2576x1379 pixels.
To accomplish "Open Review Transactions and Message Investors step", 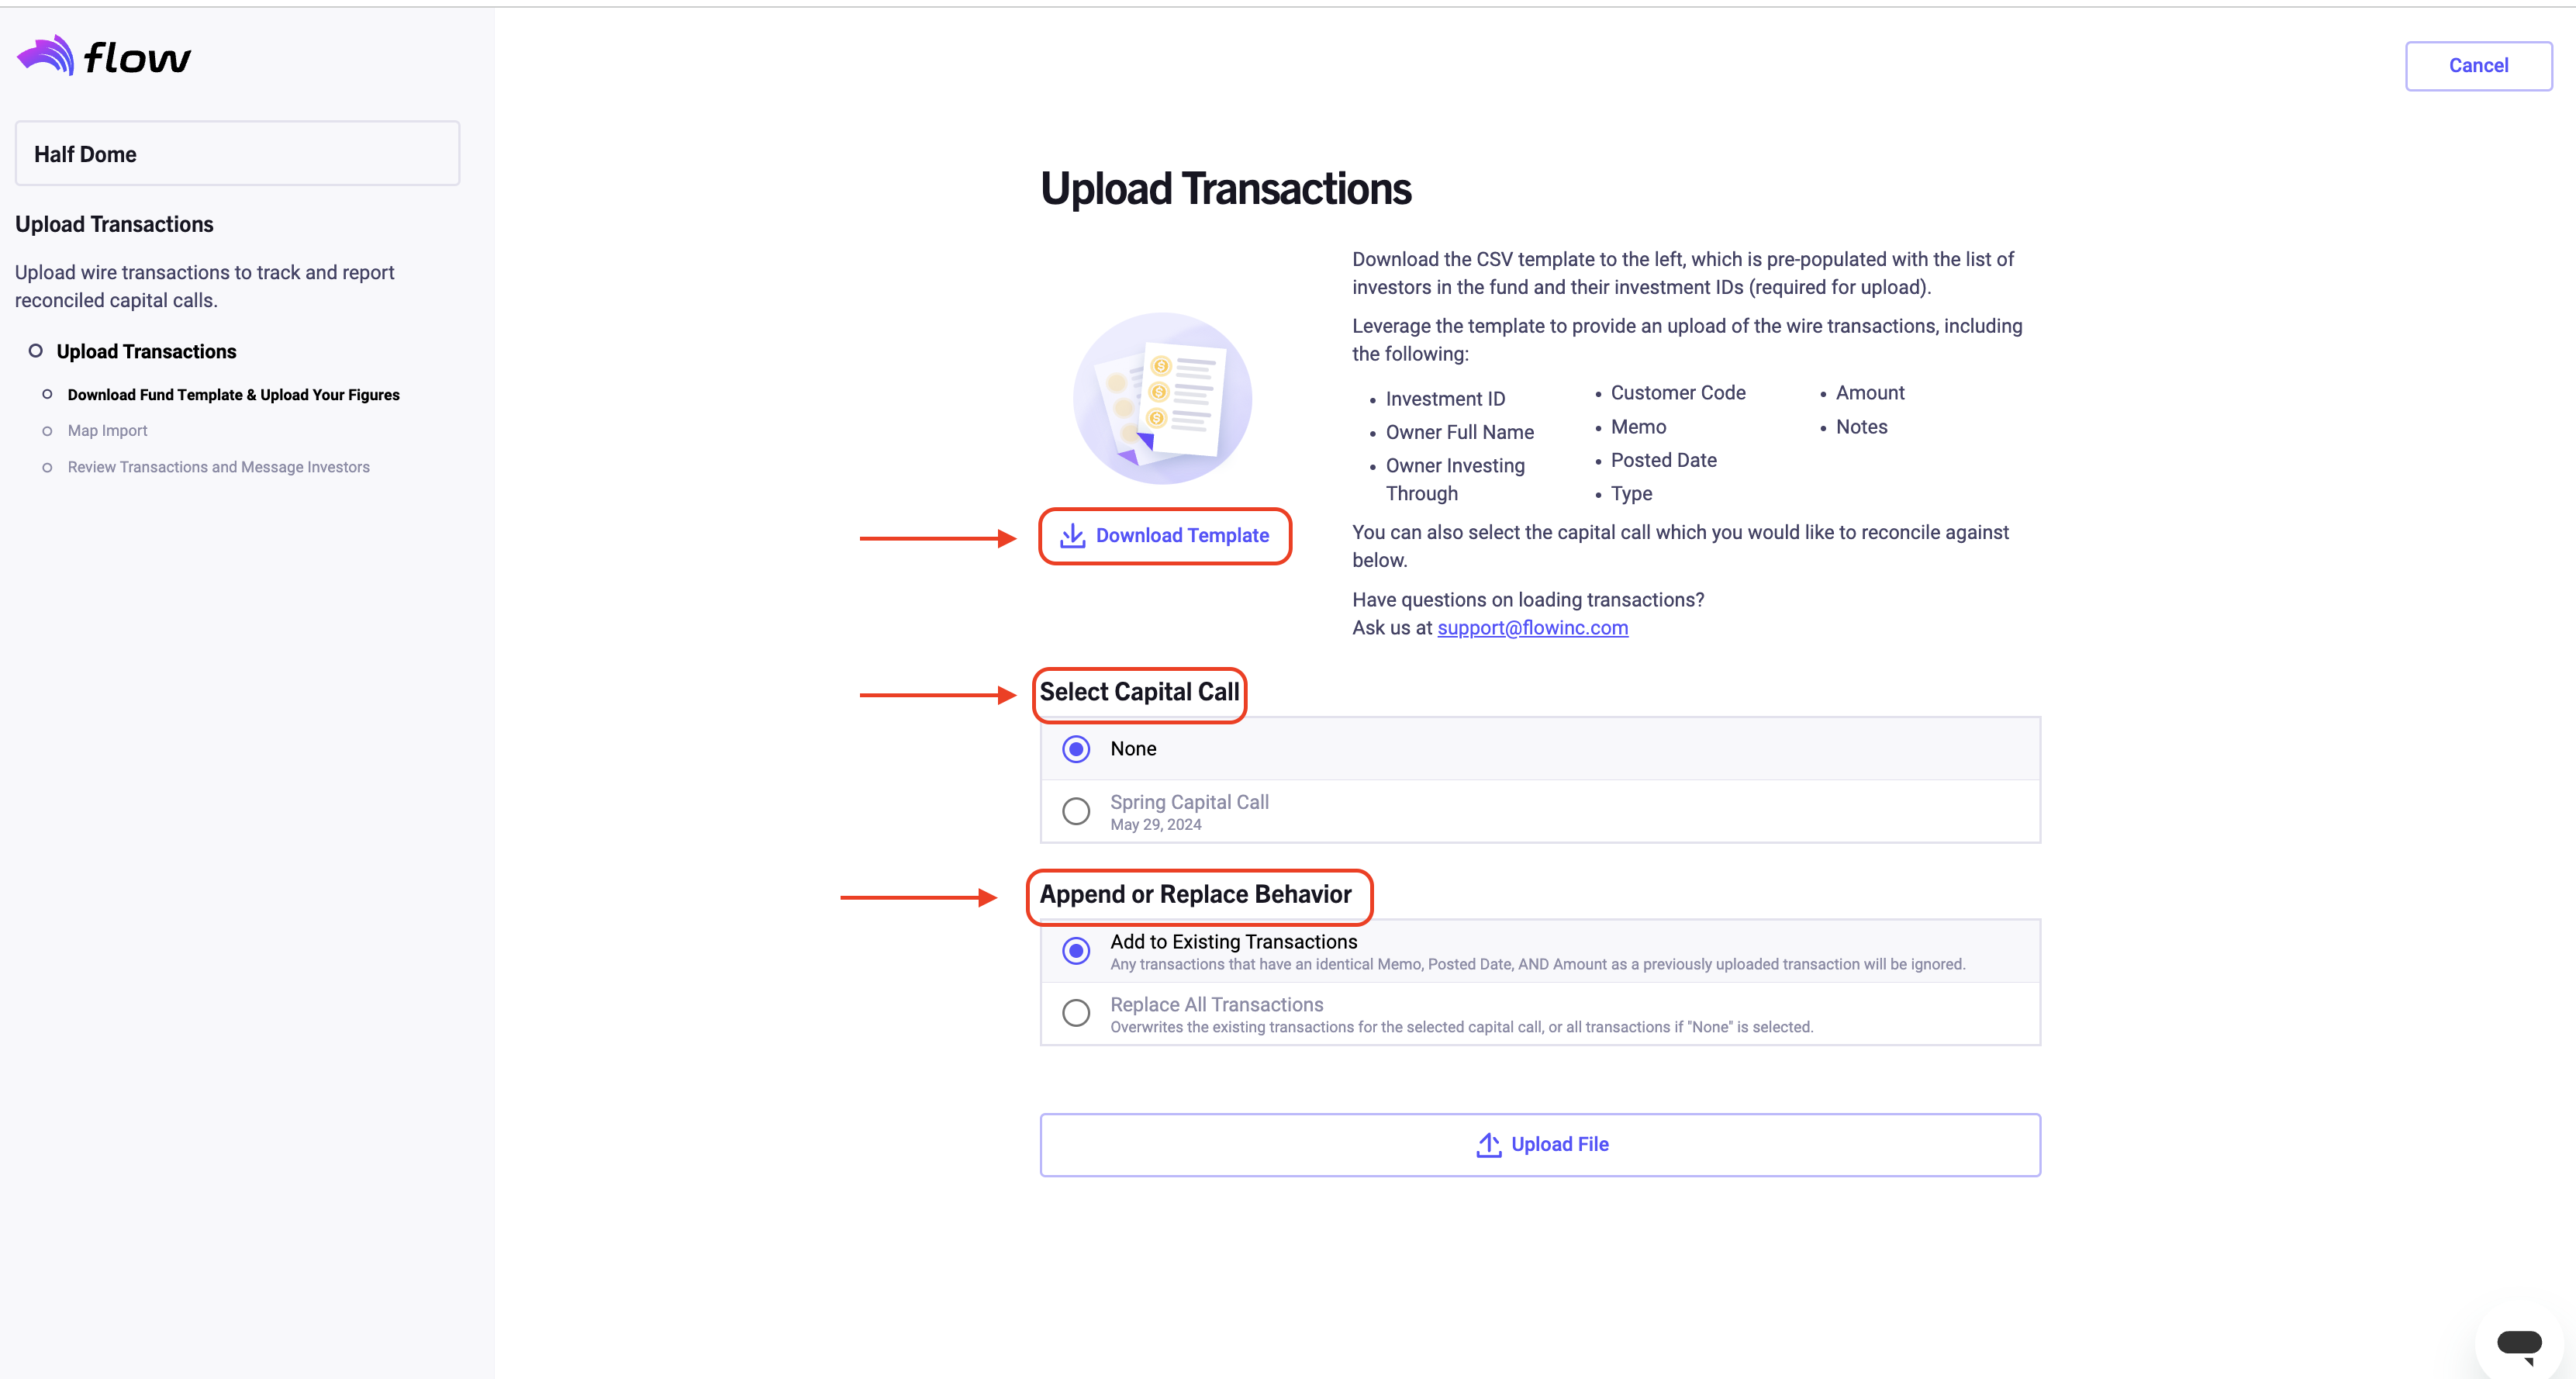I will tap(218, 467).
